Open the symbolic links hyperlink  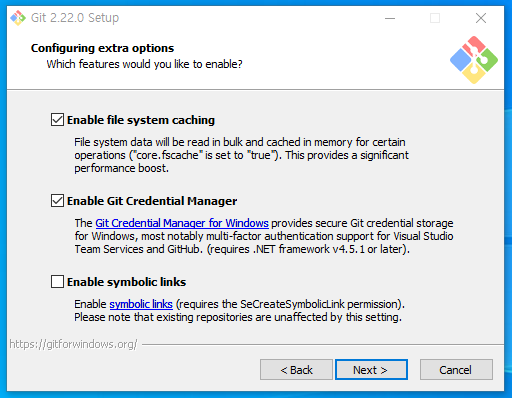tap(141, 304)
